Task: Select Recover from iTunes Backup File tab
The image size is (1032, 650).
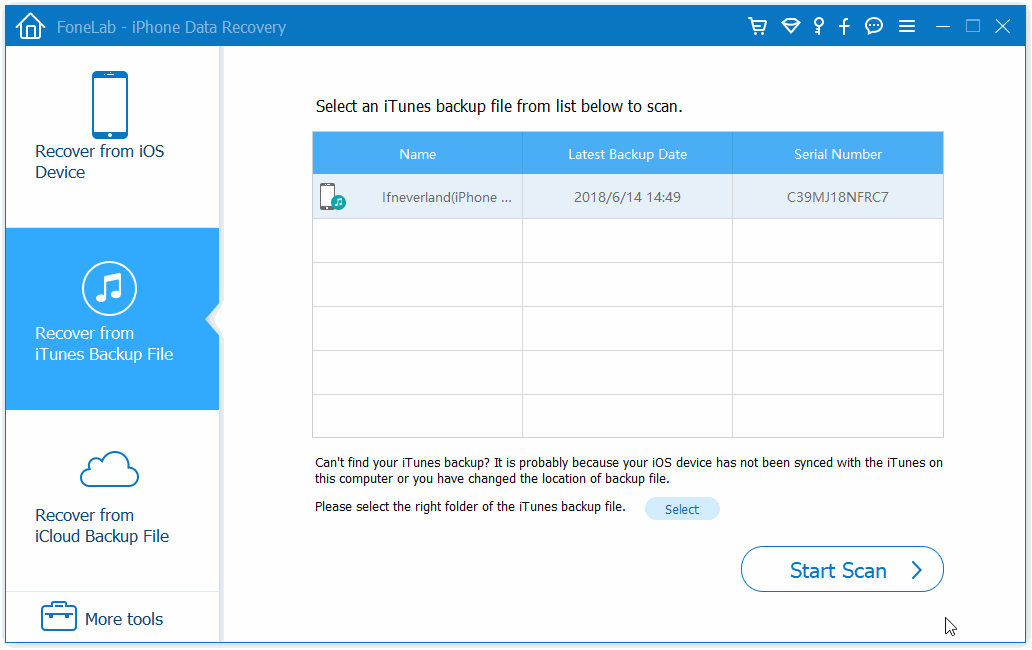Action: pyautogui.click(x=113, y=319)
